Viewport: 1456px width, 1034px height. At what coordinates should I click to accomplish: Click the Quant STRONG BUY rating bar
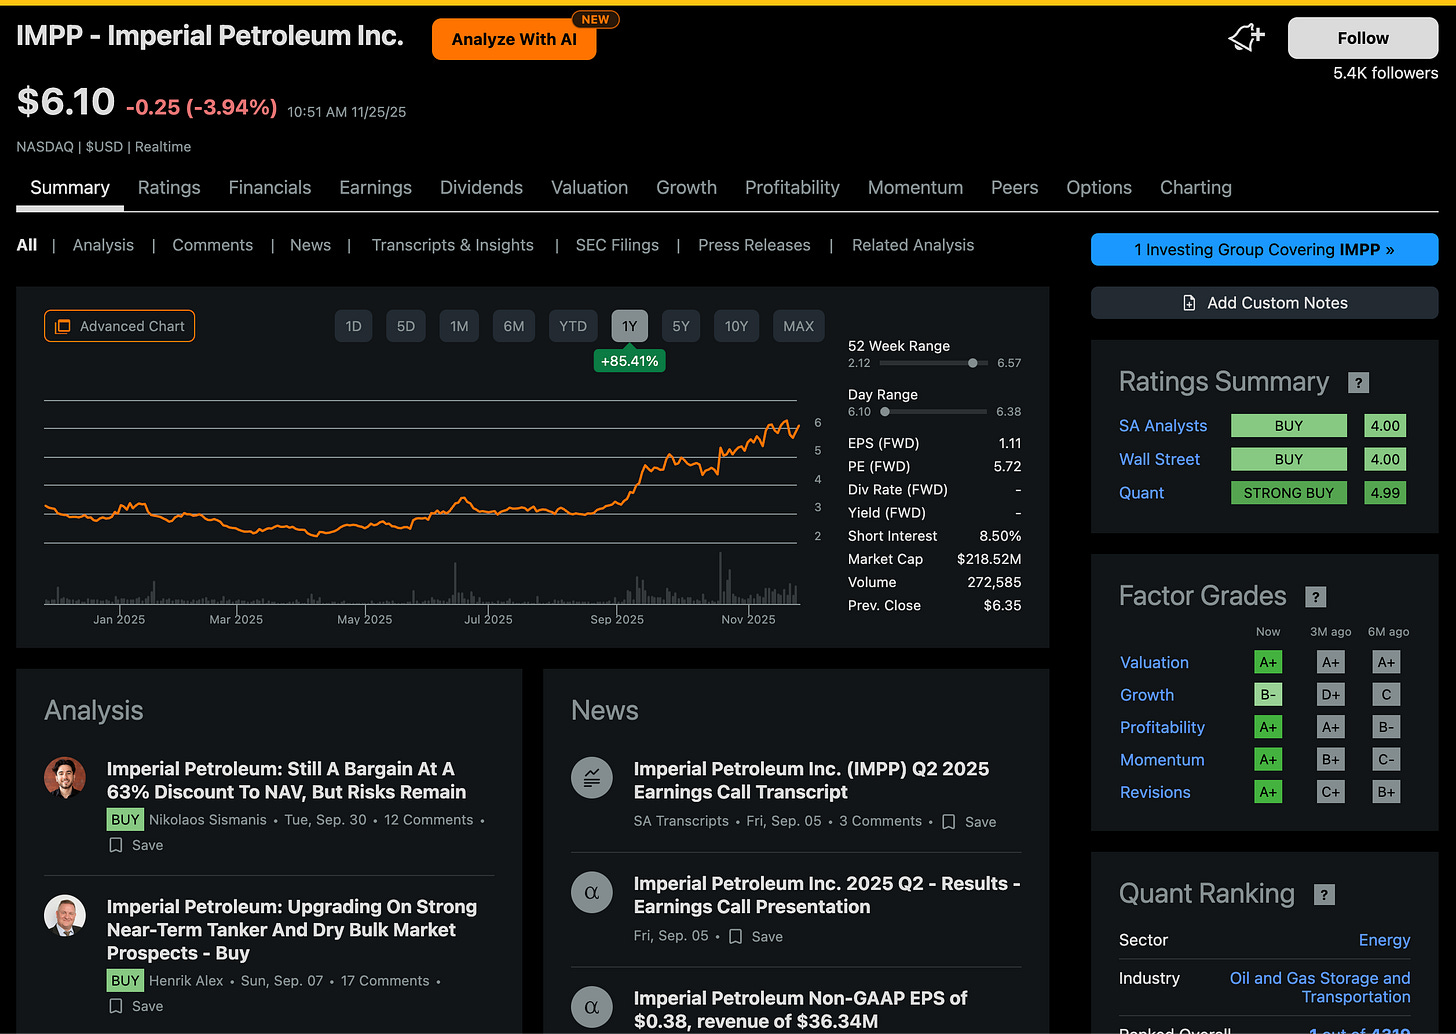[1288, 493]
